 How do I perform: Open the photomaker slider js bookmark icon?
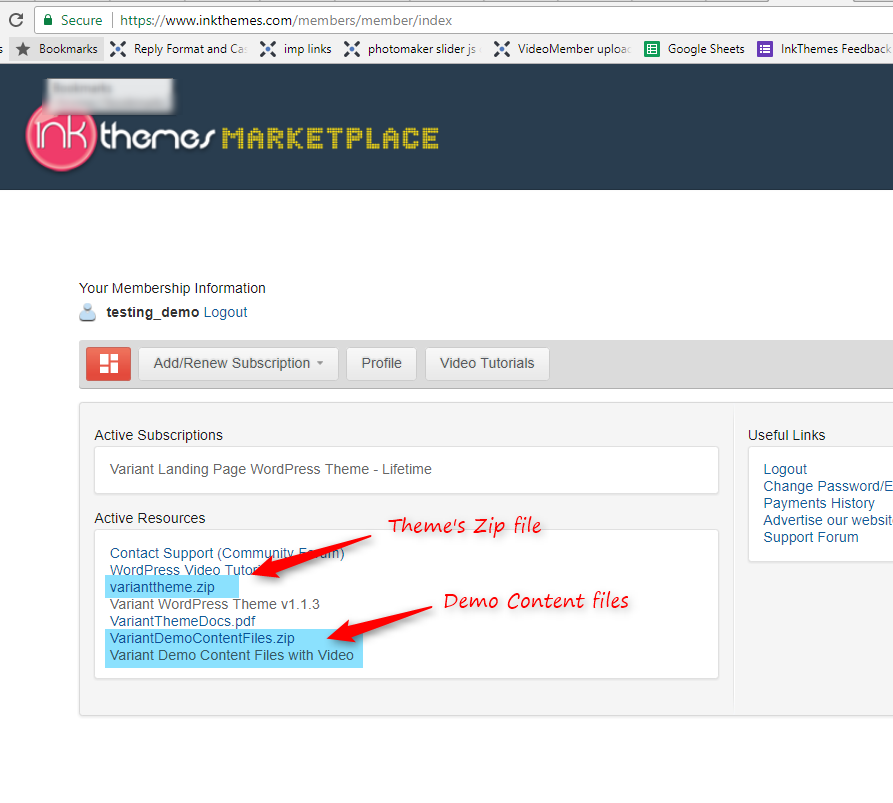point(352,49)
